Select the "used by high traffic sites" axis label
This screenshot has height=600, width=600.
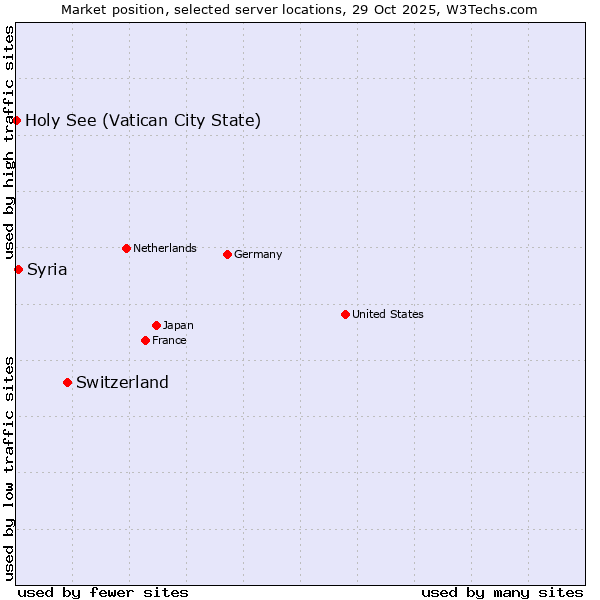(x=9, y=140)
